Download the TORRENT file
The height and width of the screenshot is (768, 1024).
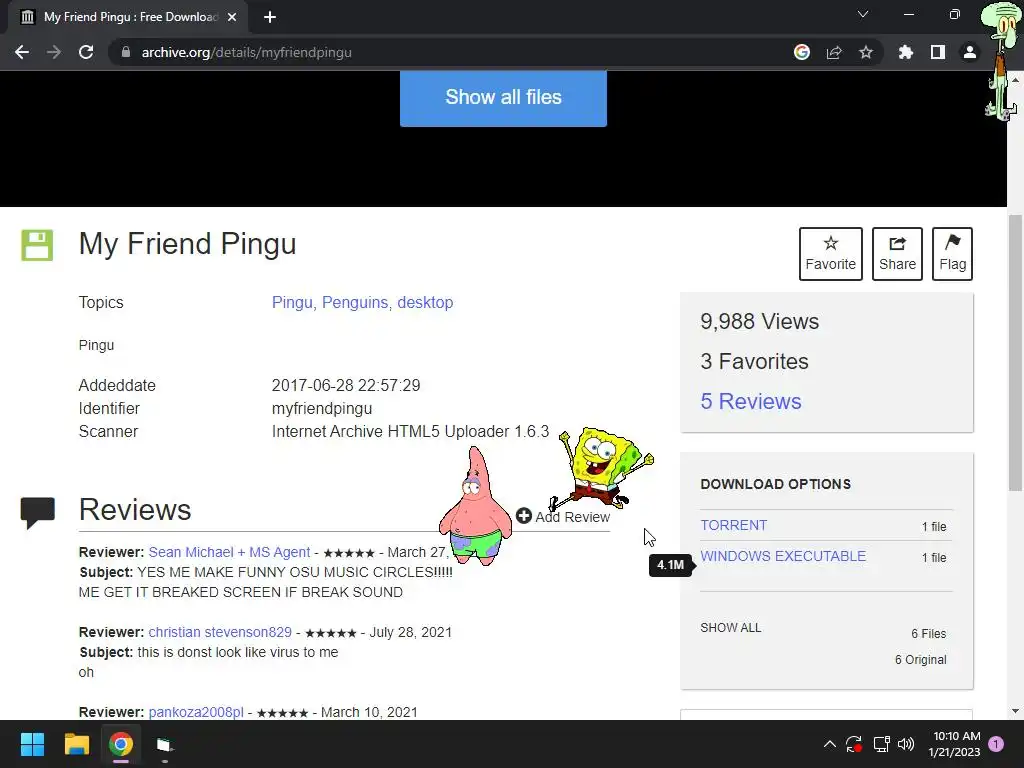pos(734,525)
